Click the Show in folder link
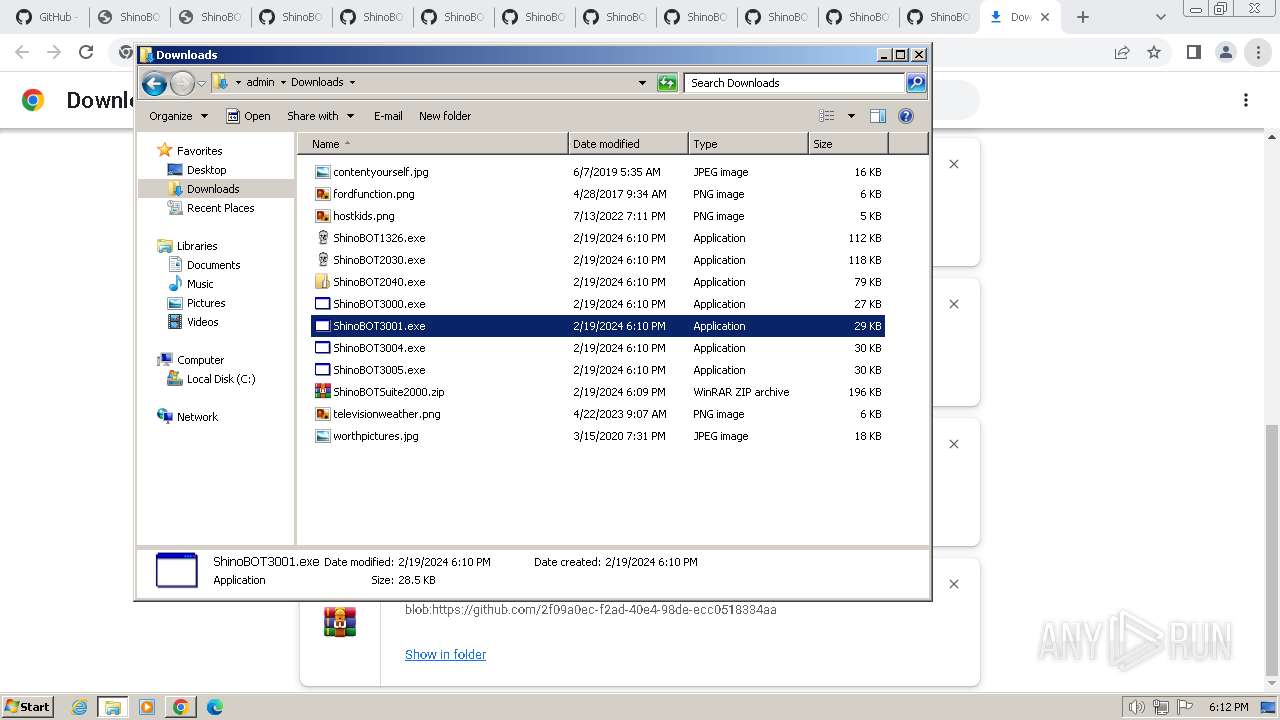Image resolution: width=1280 pixels, height=720 pixels. click(445, 655)
